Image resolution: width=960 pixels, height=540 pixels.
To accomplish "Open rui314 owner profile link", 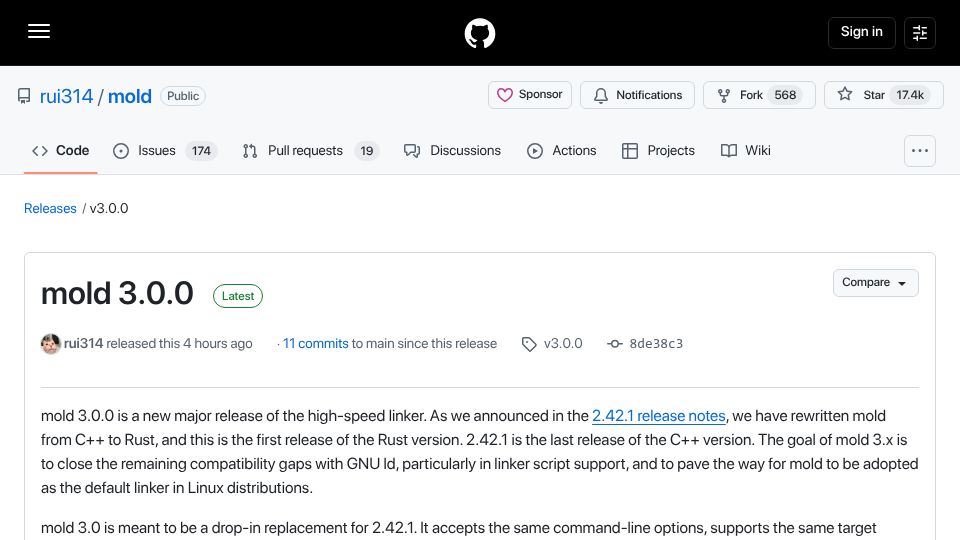I will tap(66, 96).
